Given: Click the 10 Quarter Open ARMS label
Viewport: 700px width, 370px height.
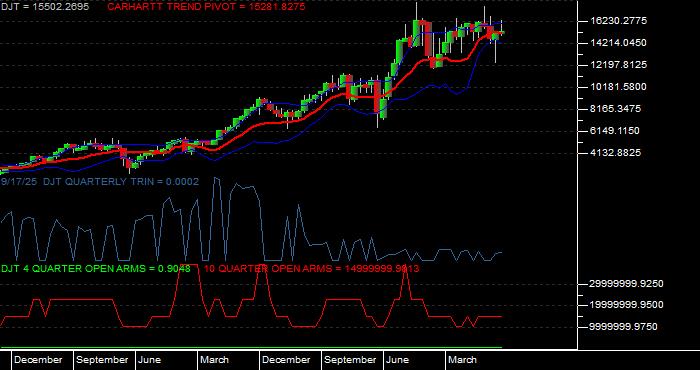Looking at the screenshot, I should point(311,269).
